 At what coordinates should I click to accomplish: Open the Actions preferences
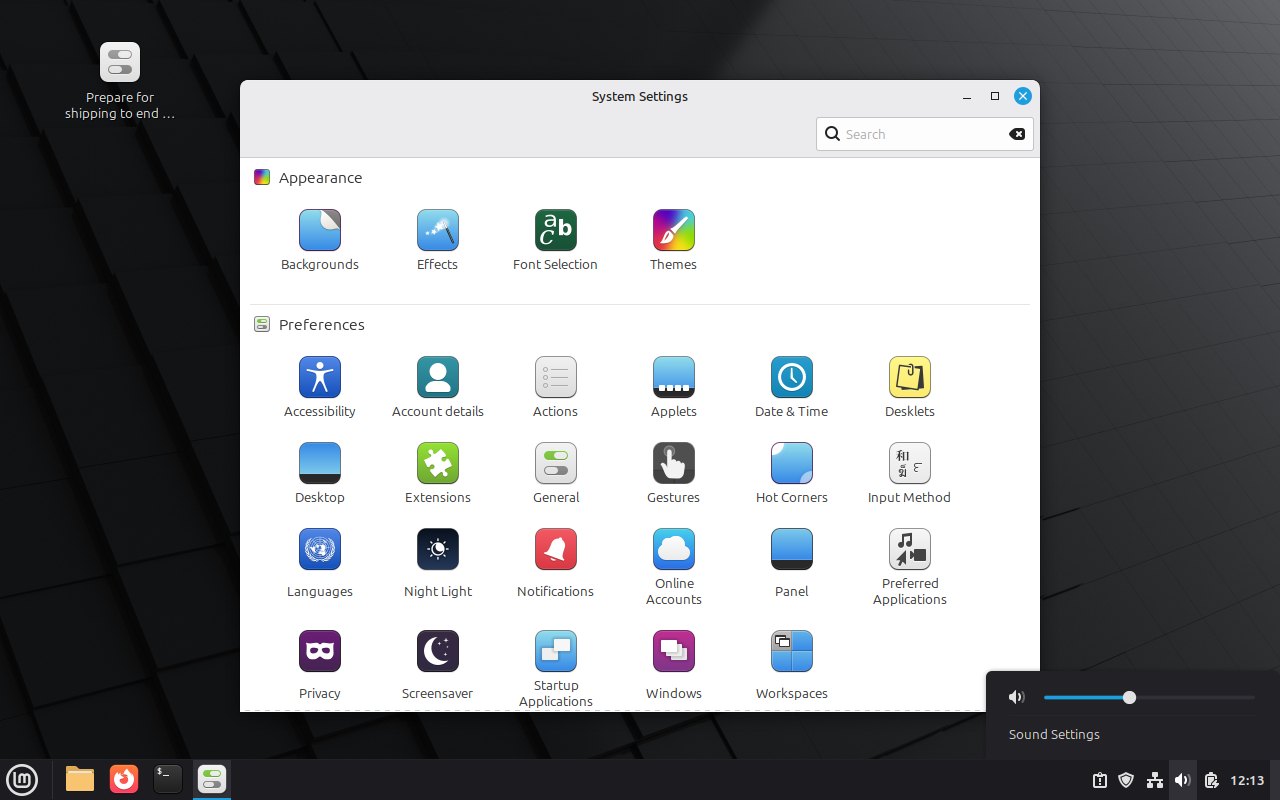click(556, 387)
